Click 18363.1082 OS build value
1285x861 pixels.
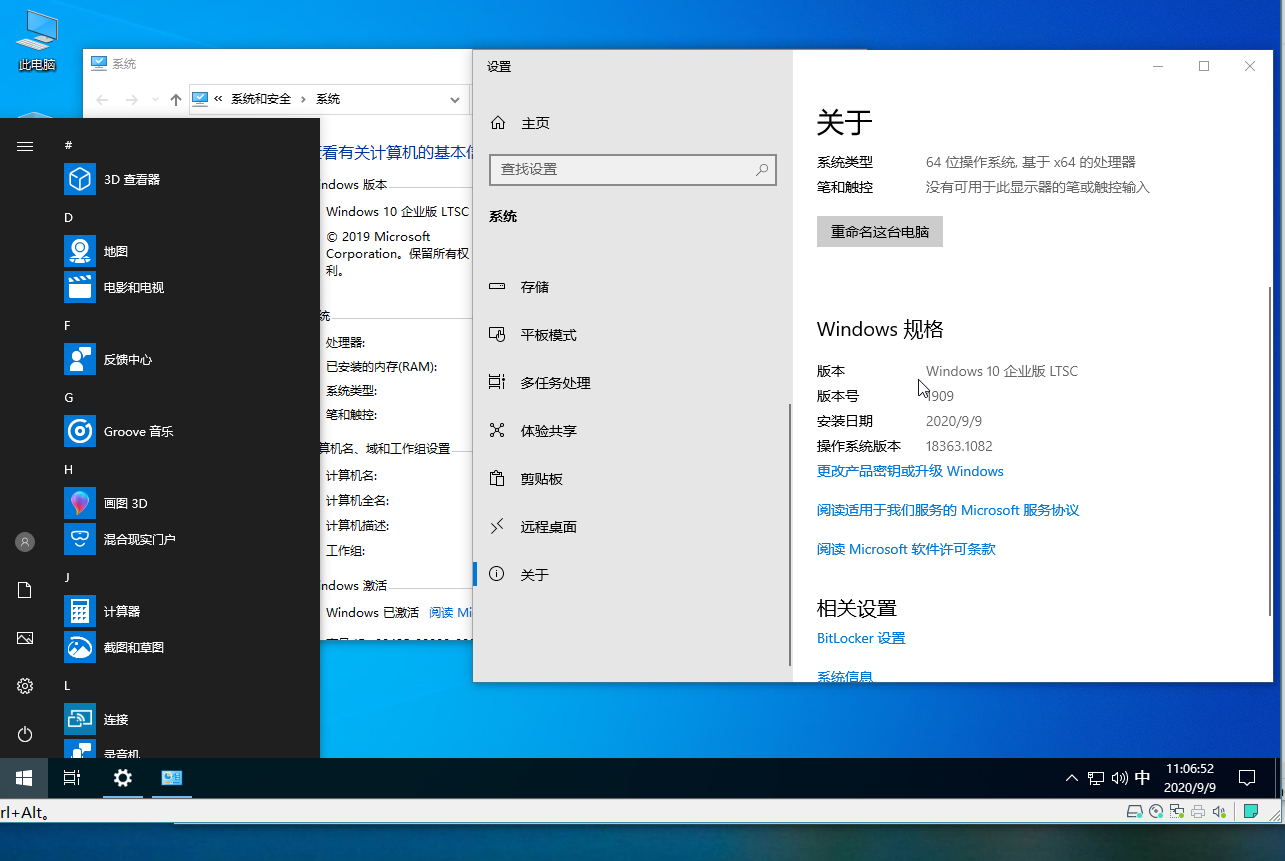point(959,446)
